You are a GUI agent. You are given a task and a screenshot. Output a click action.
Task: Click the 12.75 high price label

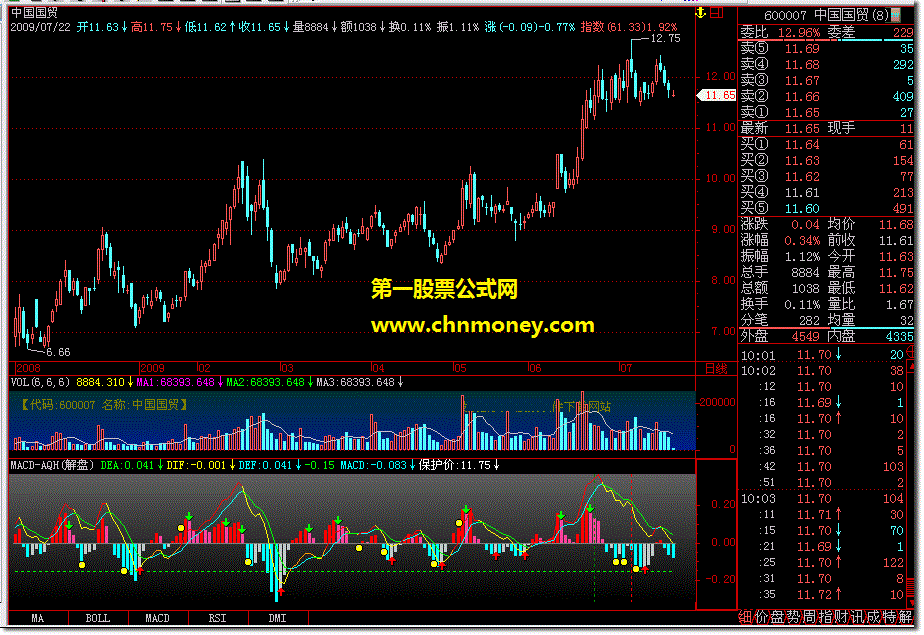tap(665, 38)
